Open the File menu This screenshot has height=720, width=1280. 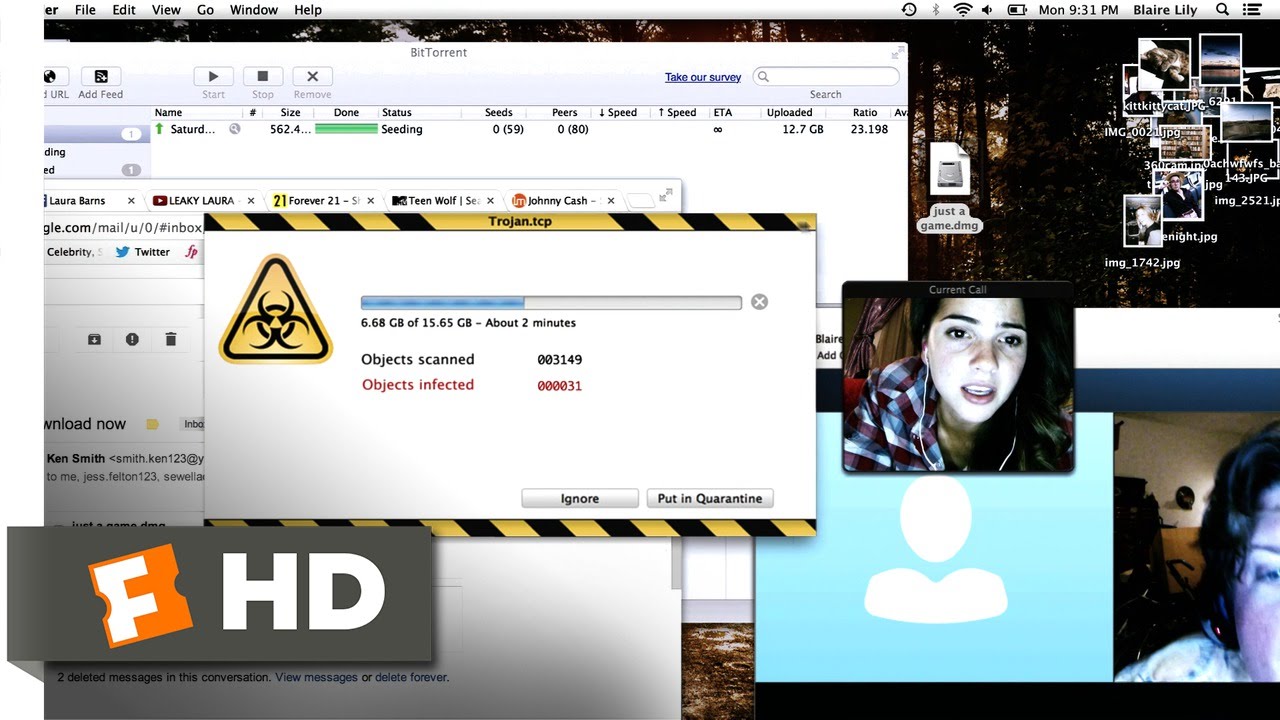[x=85, y=9]
